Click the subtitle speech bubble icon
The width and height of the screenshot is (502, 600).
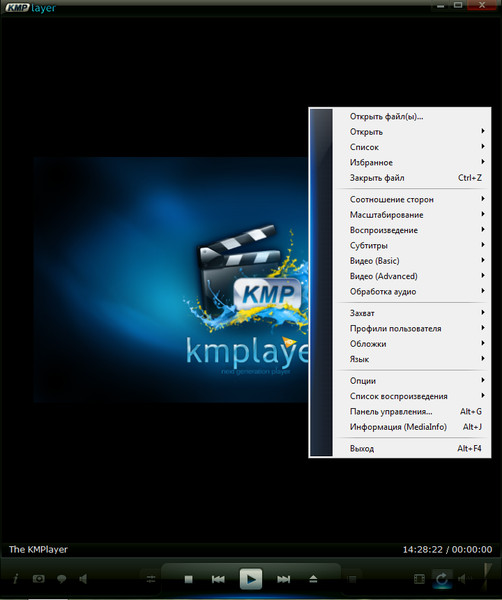coord(61,579)
